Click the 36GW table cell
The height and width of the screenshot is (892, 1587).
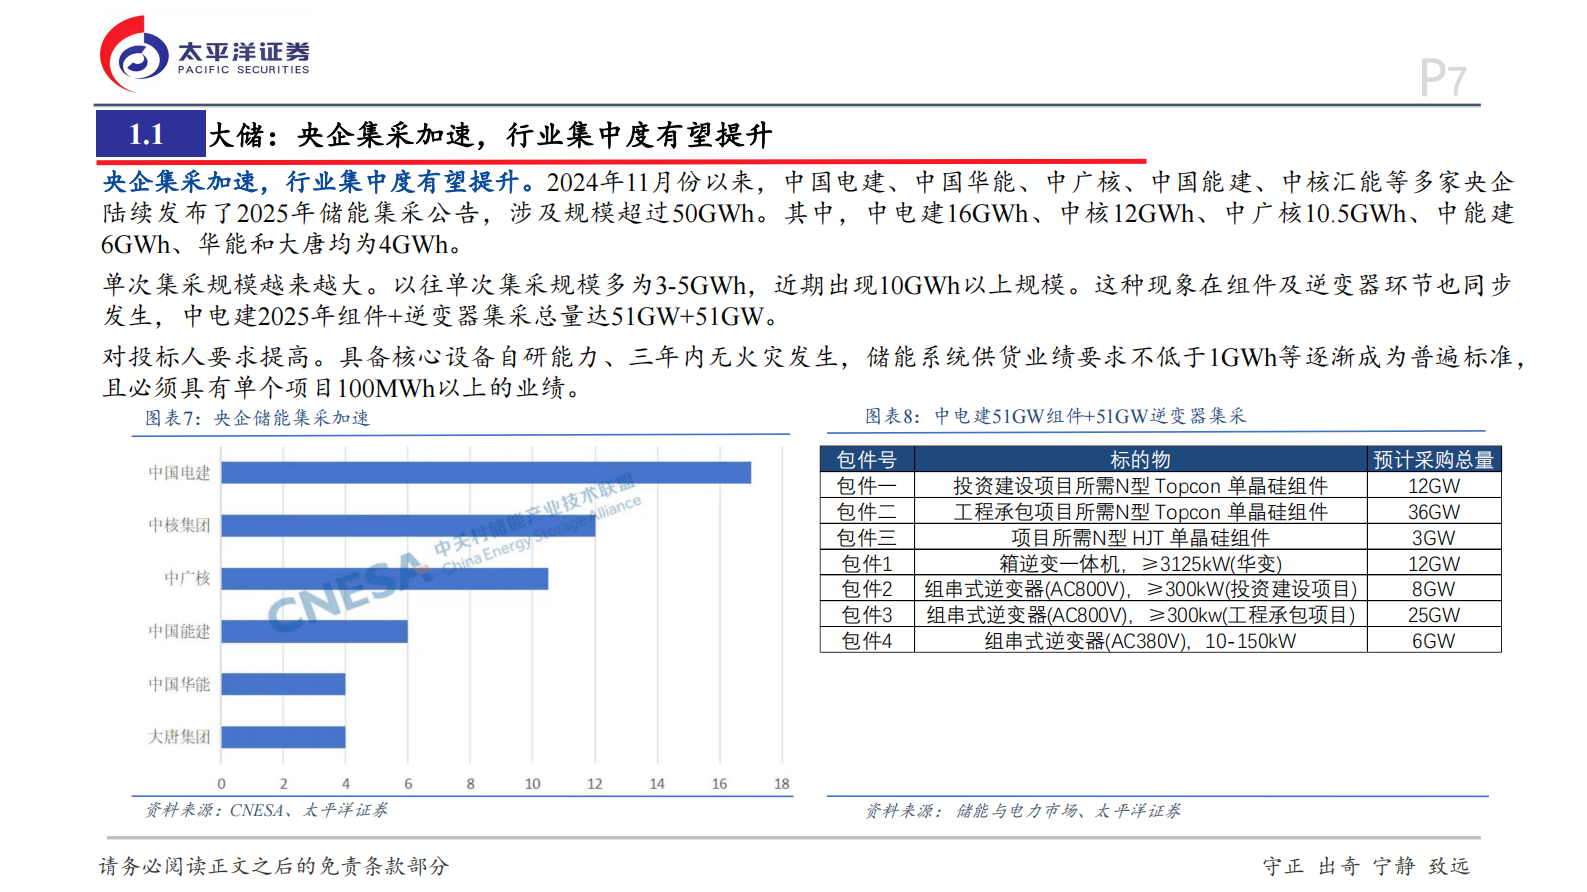pyautogui.click(x=1434, y=512)
